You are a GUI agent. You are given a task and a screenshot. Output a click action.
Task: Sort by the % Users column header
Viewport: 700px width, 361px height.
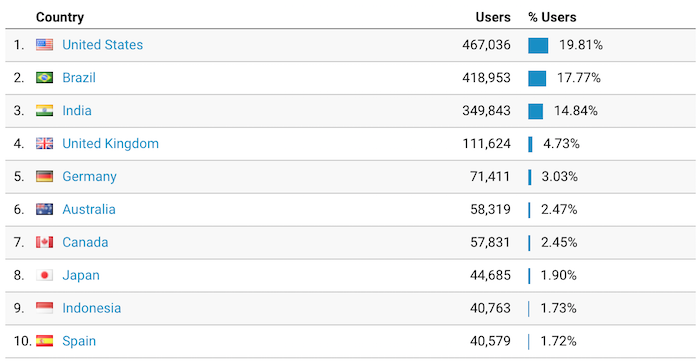pos(552,17)
